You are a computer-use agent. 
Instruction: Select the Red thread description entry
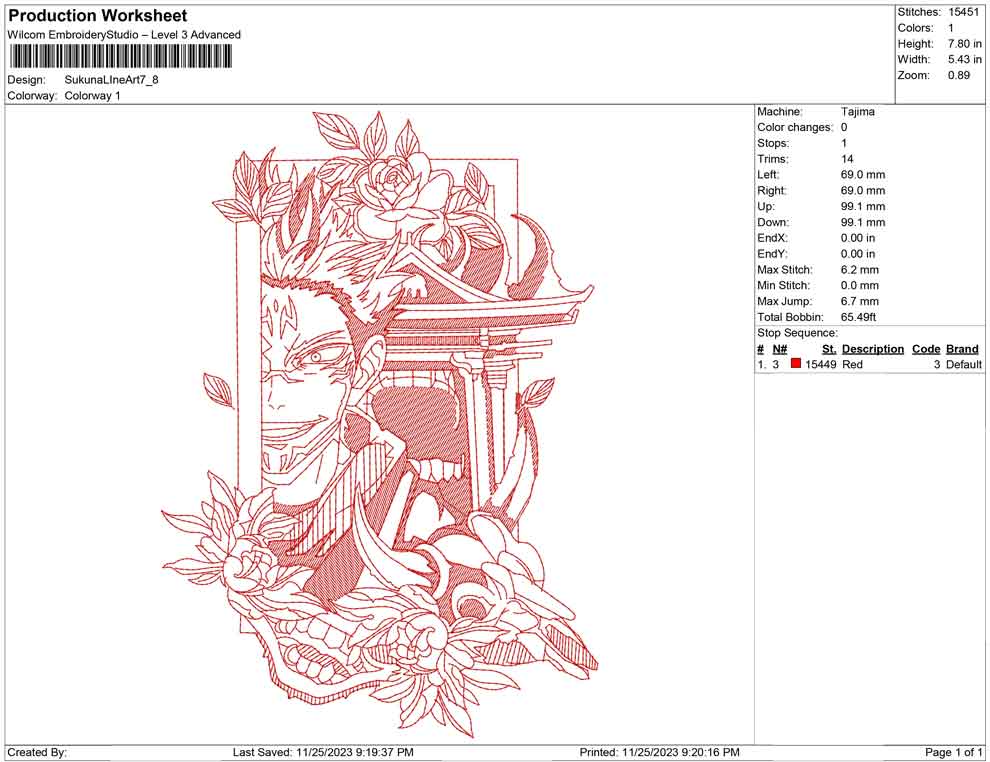(x=850, y=364)
